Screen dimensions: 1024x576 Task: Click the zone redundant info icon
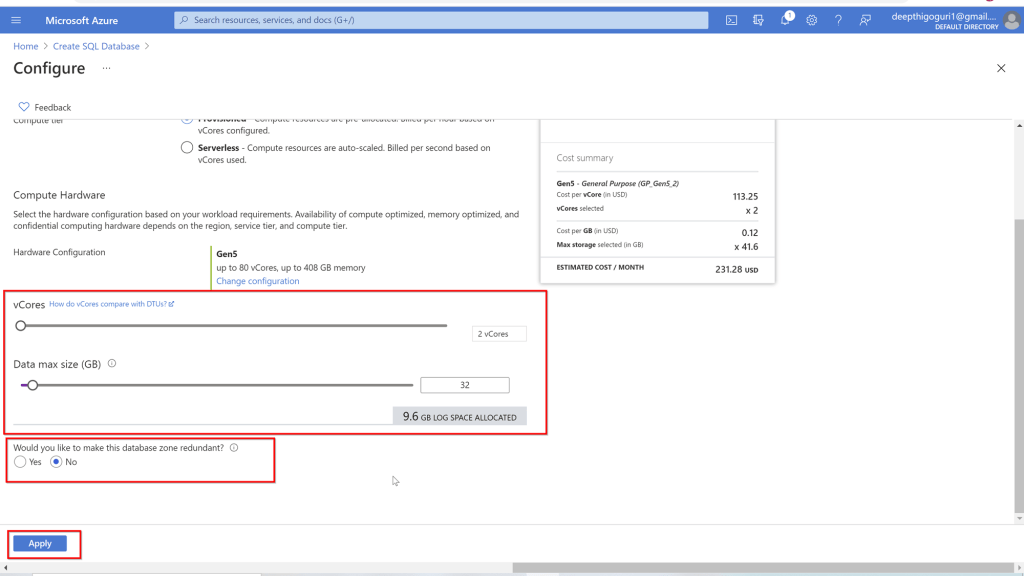(x=234, y=448)
